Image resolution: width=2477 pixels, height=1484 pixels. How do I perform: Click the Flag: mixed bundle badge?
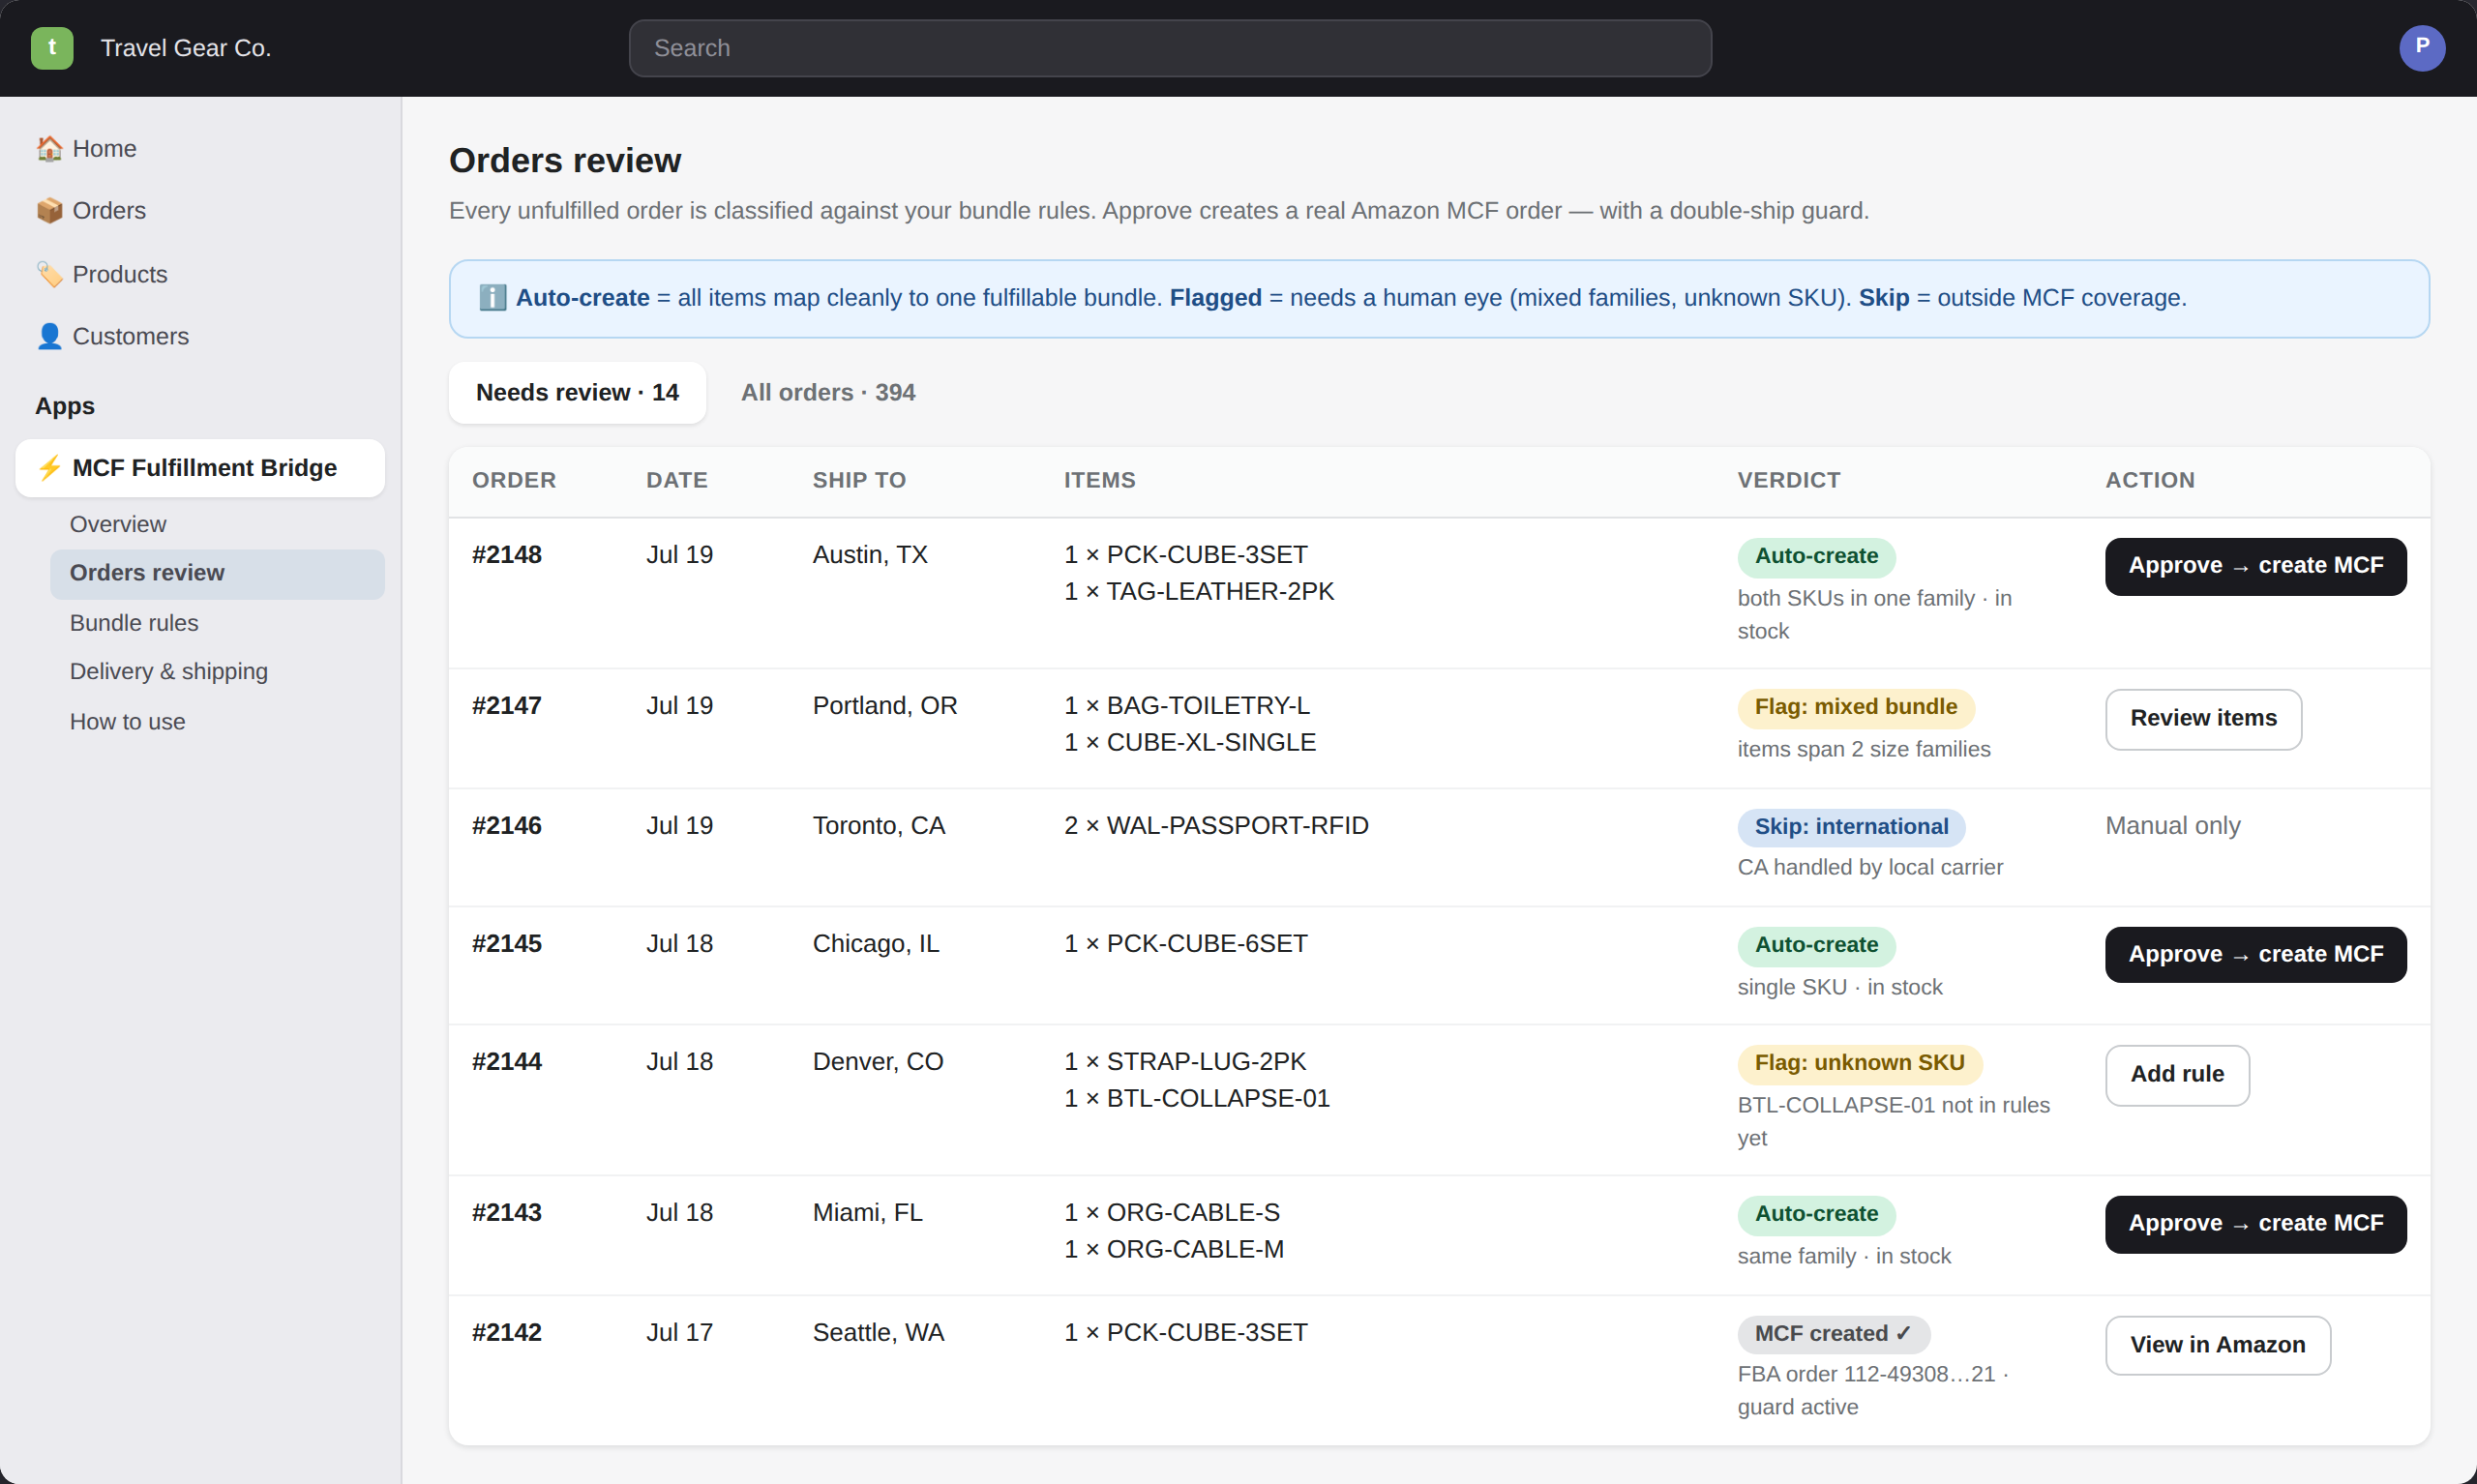point(1856,708)
